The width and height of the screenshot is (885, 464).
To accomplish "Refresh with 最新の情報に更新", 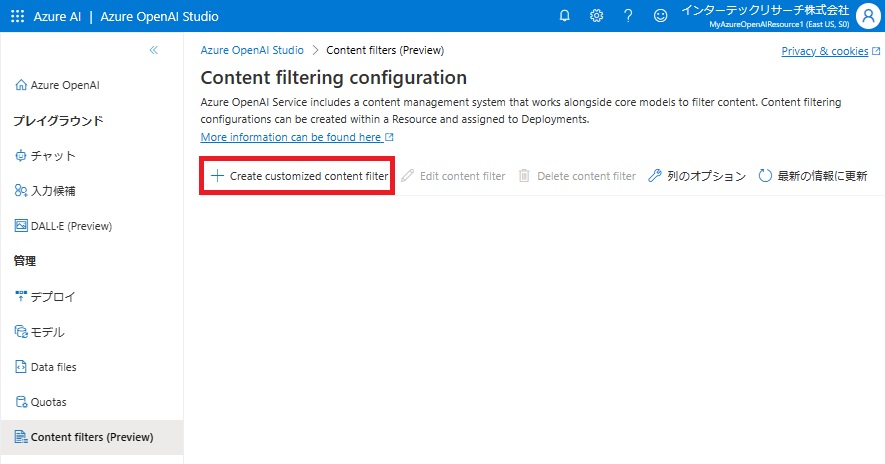I will [x=813, y=176].
